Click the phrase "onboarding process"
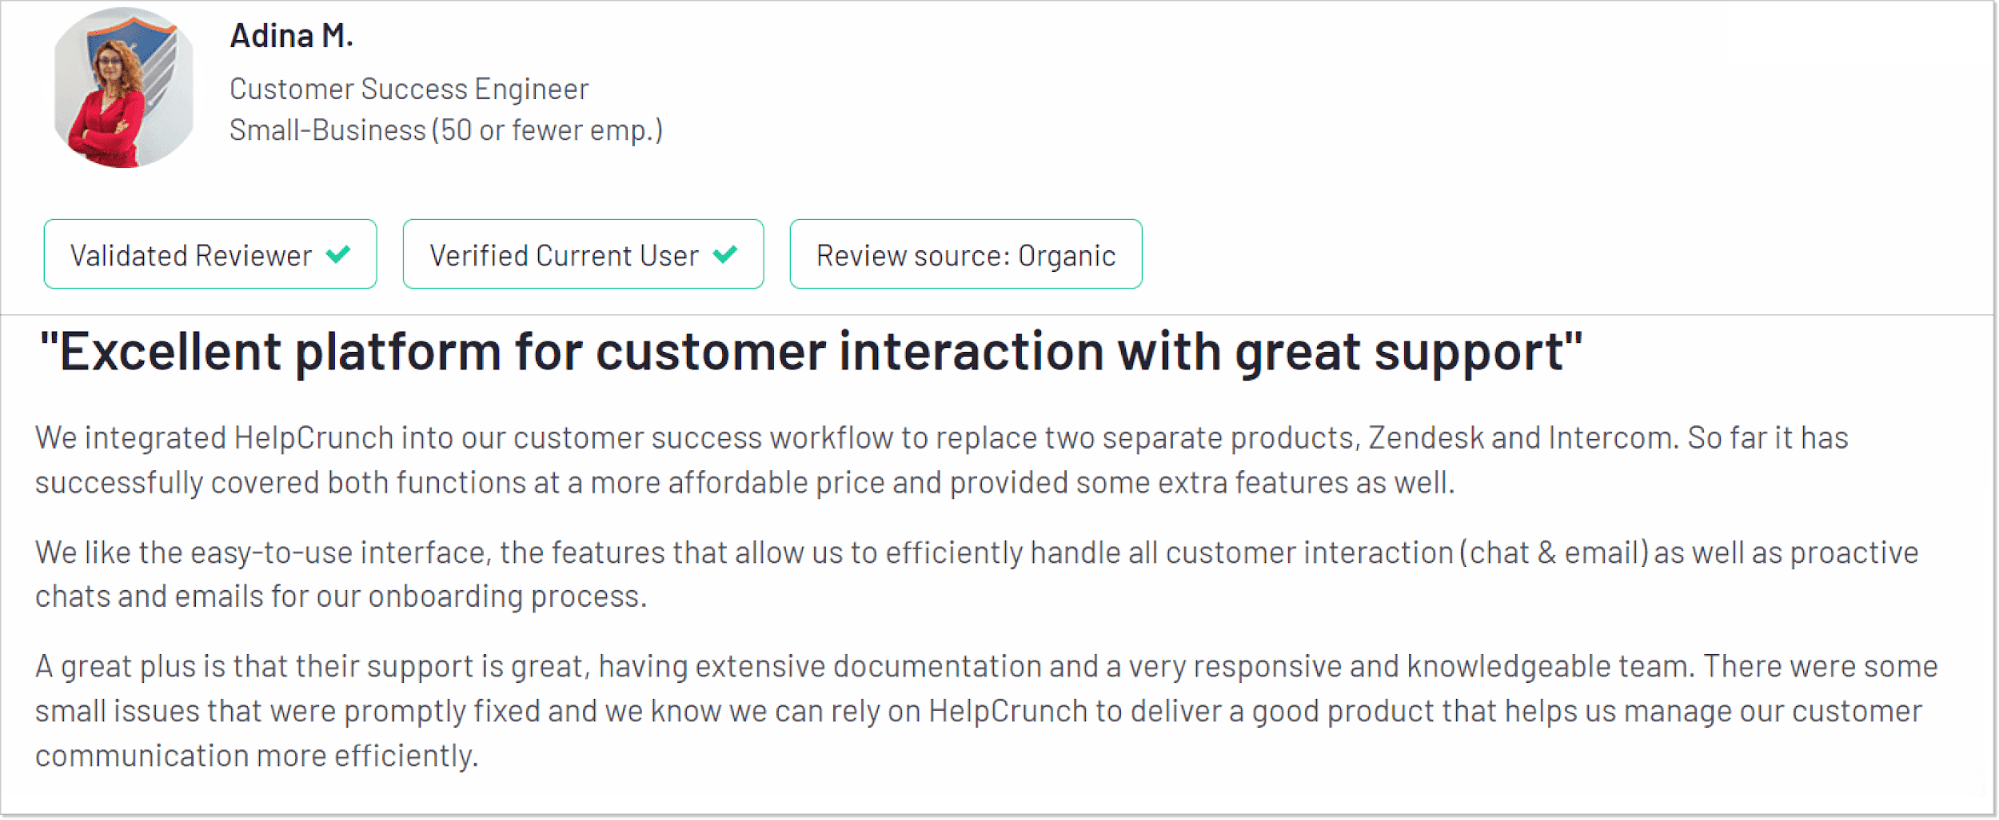This screenshot has width=1999, height=820. pos(506,596)
